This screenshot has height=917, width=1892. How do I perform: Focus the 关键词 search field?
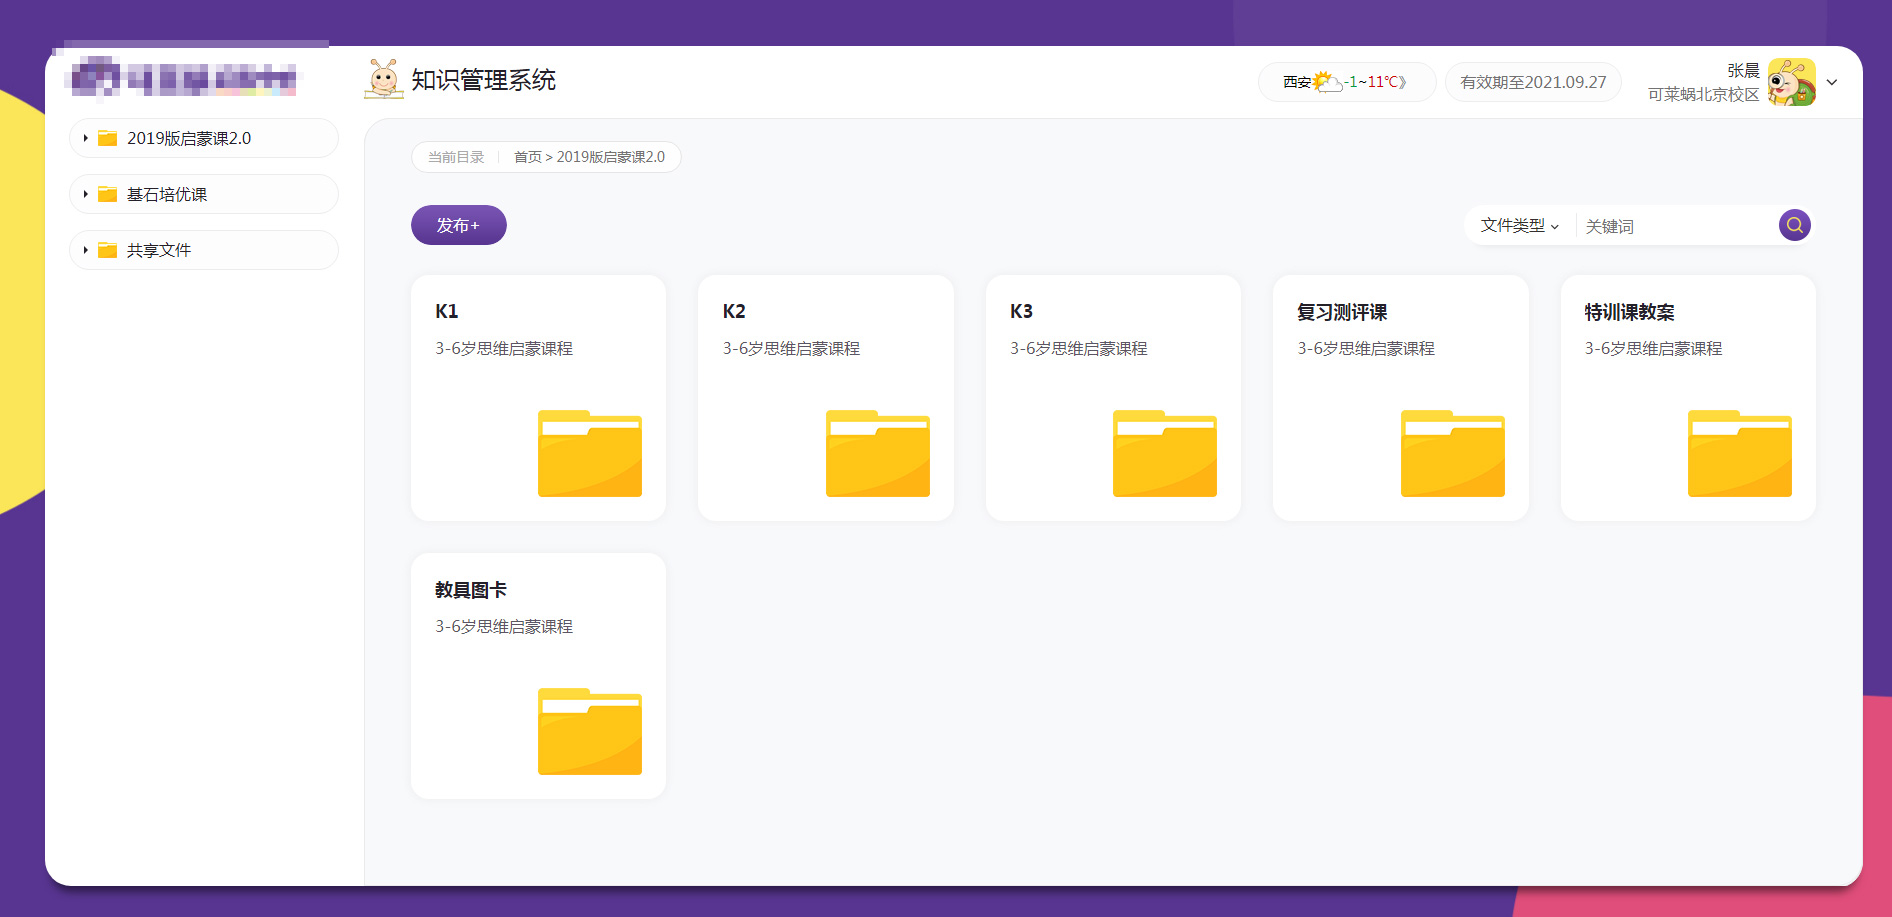point(1678,226)
